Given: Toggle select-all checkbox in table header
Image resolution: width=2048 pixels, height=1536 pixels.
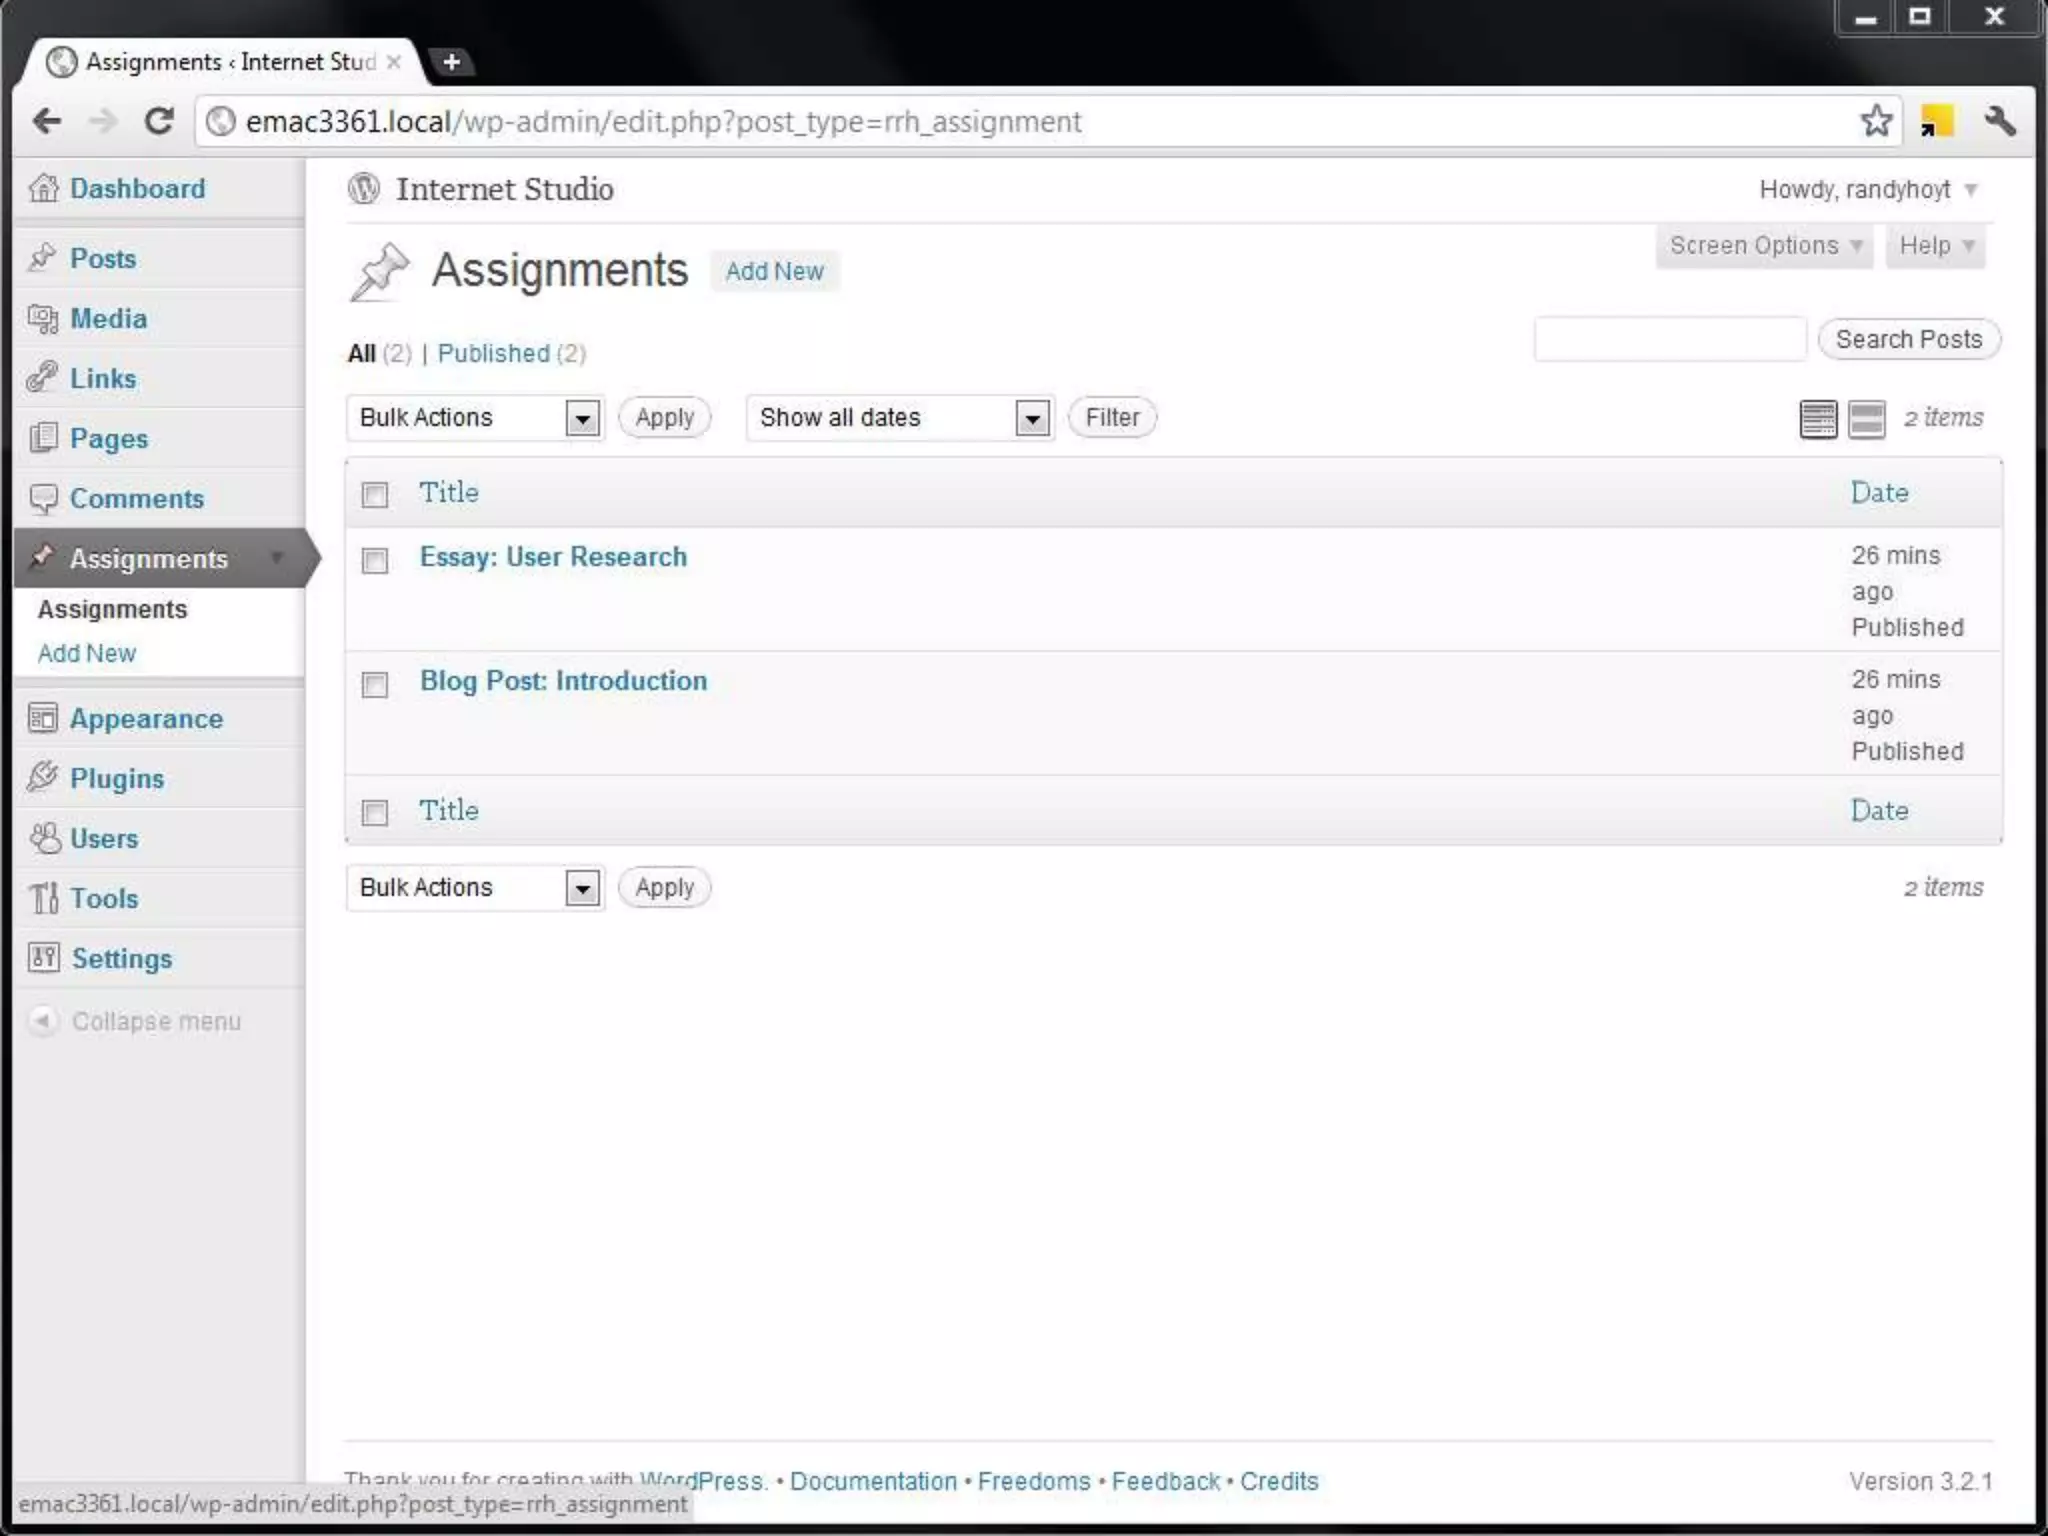Looking at the screenshot, I should [x=375, y=495].
